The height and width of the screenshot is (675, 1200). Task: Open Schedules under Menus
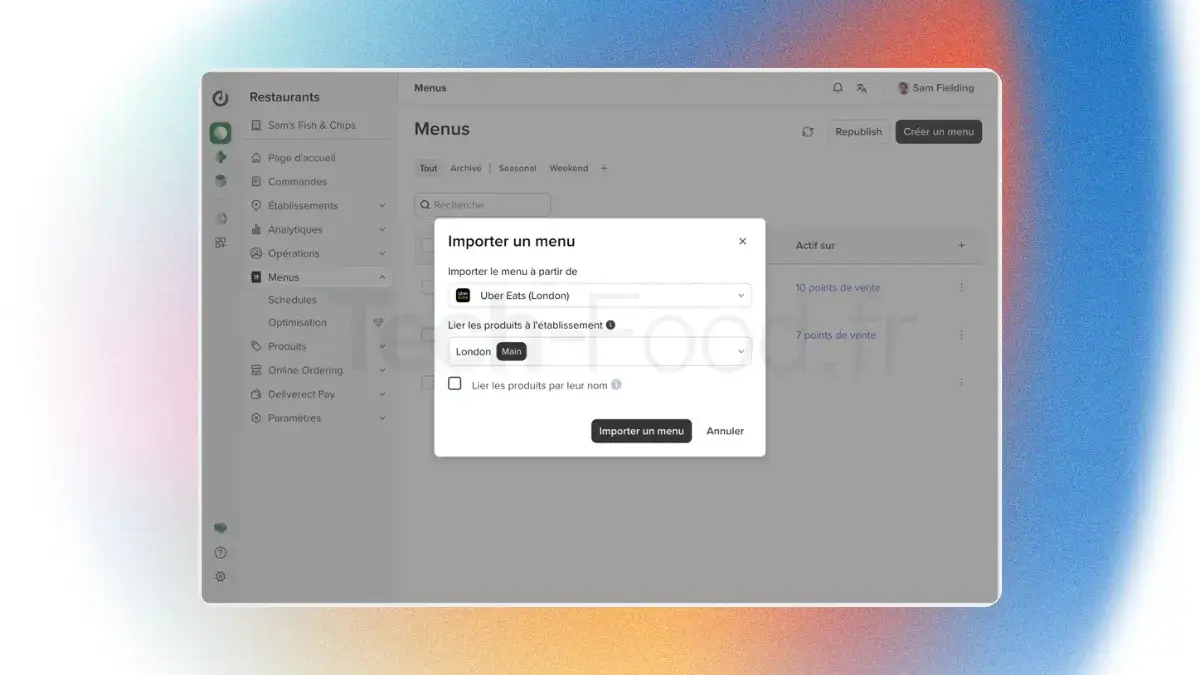(292, 300)
